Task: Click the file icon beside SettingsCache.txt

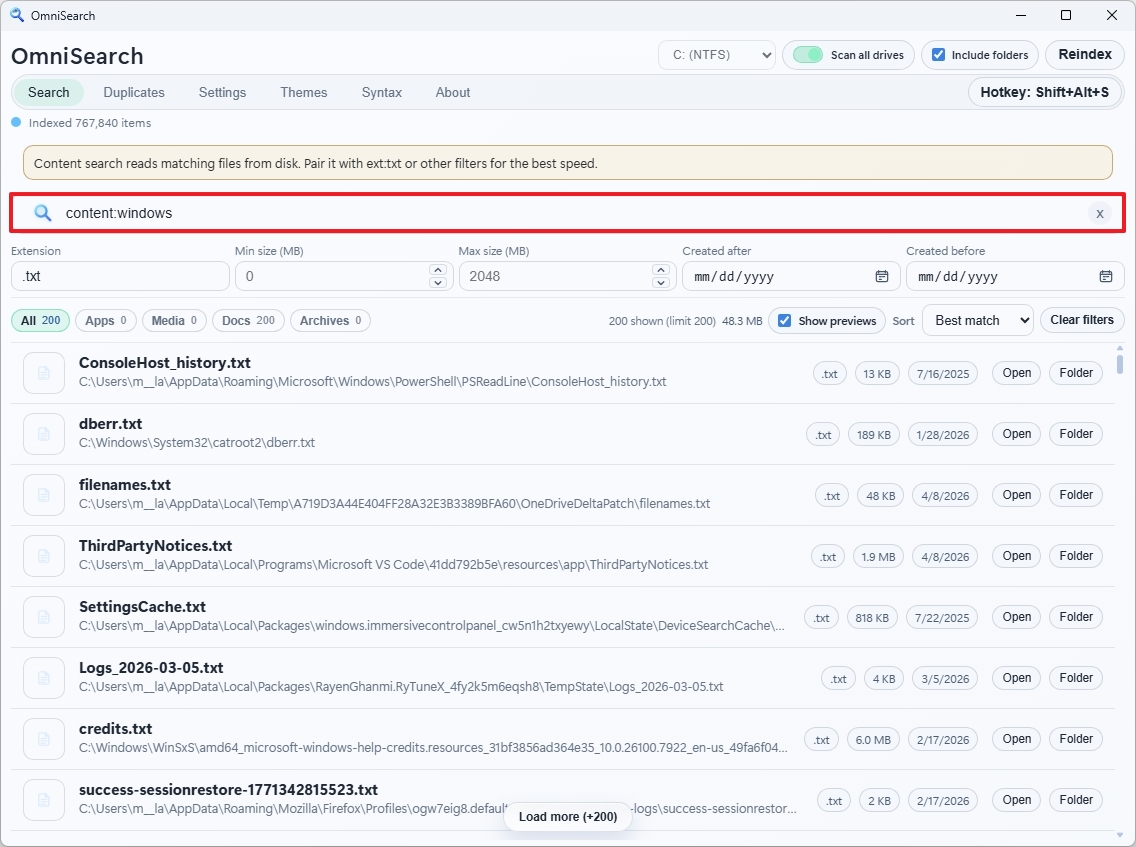Action: [x=43, y=616]
